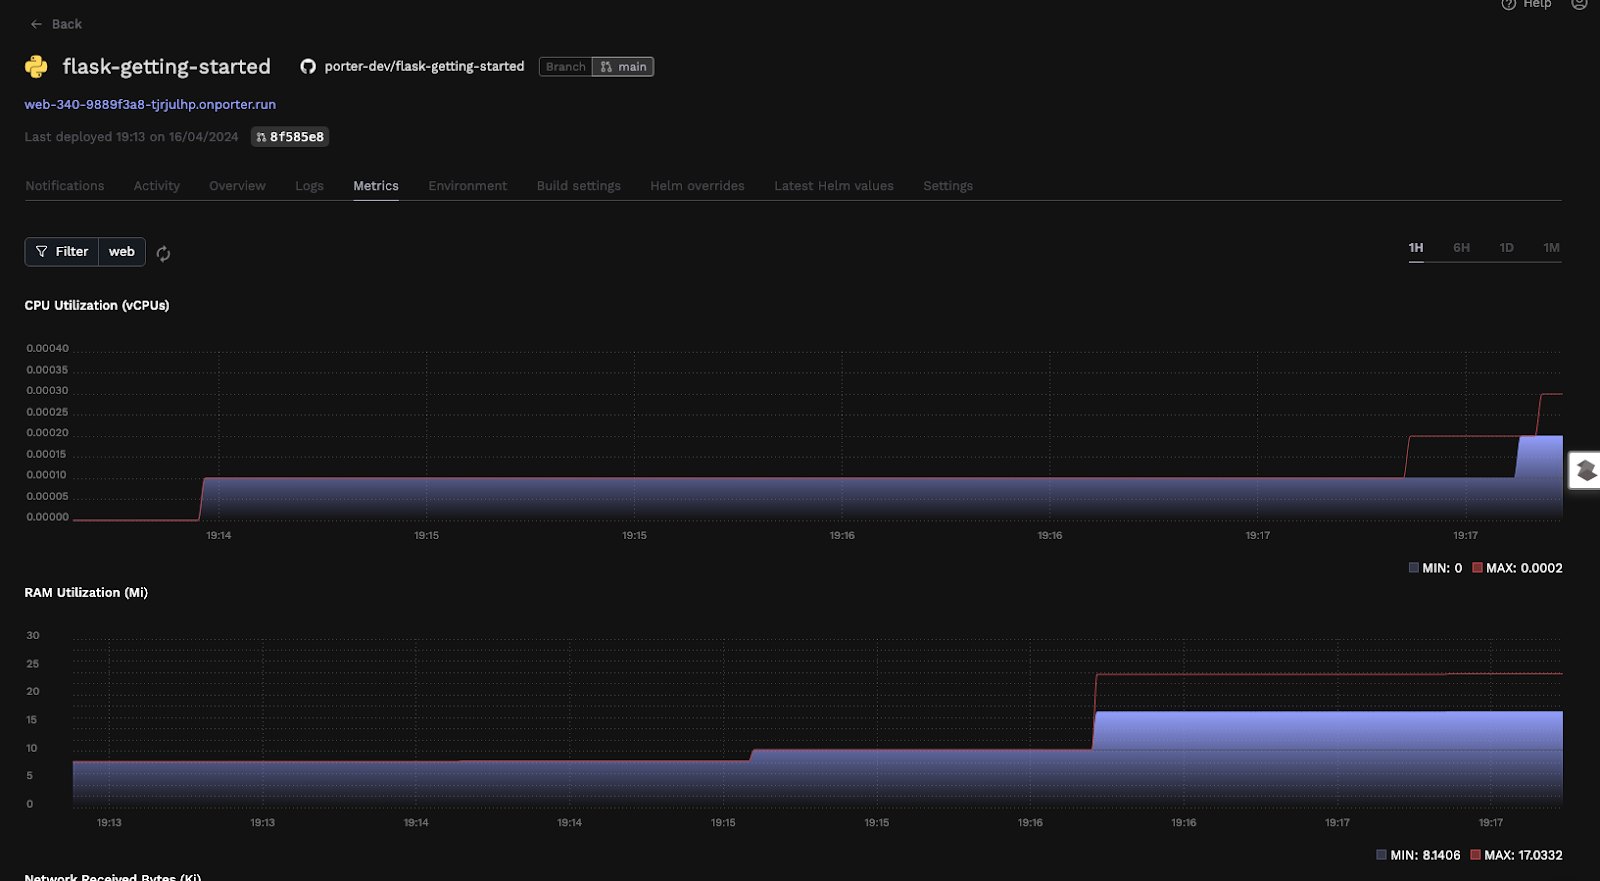Click the CPU MAX red legend swatch
The image size is (1600, 881).
[1477, 568]
